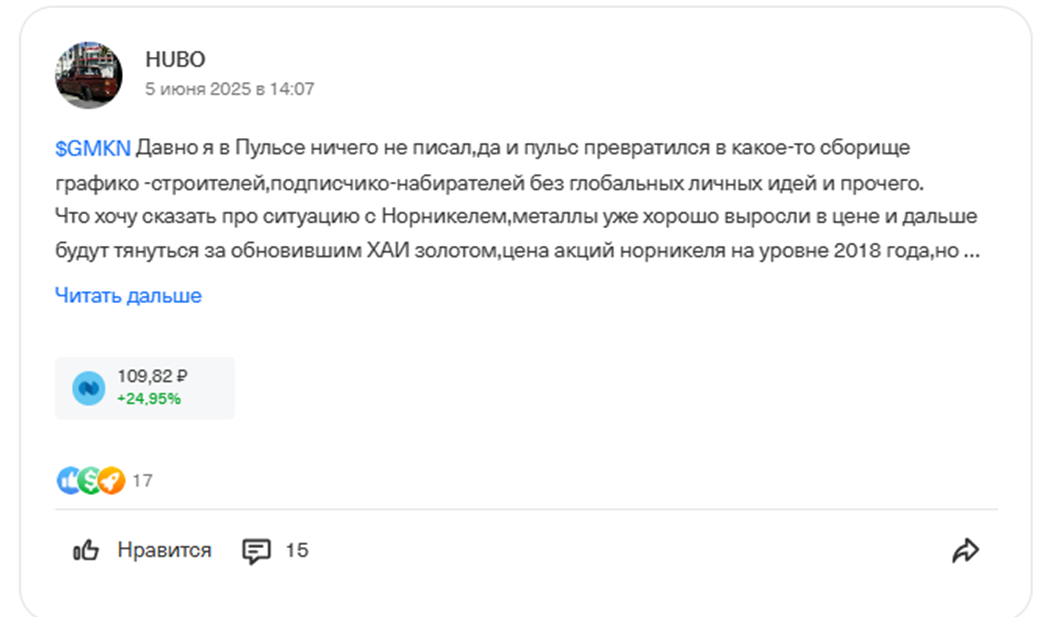
Task: Click the reaction count 17
Action: tap(140, 481)
